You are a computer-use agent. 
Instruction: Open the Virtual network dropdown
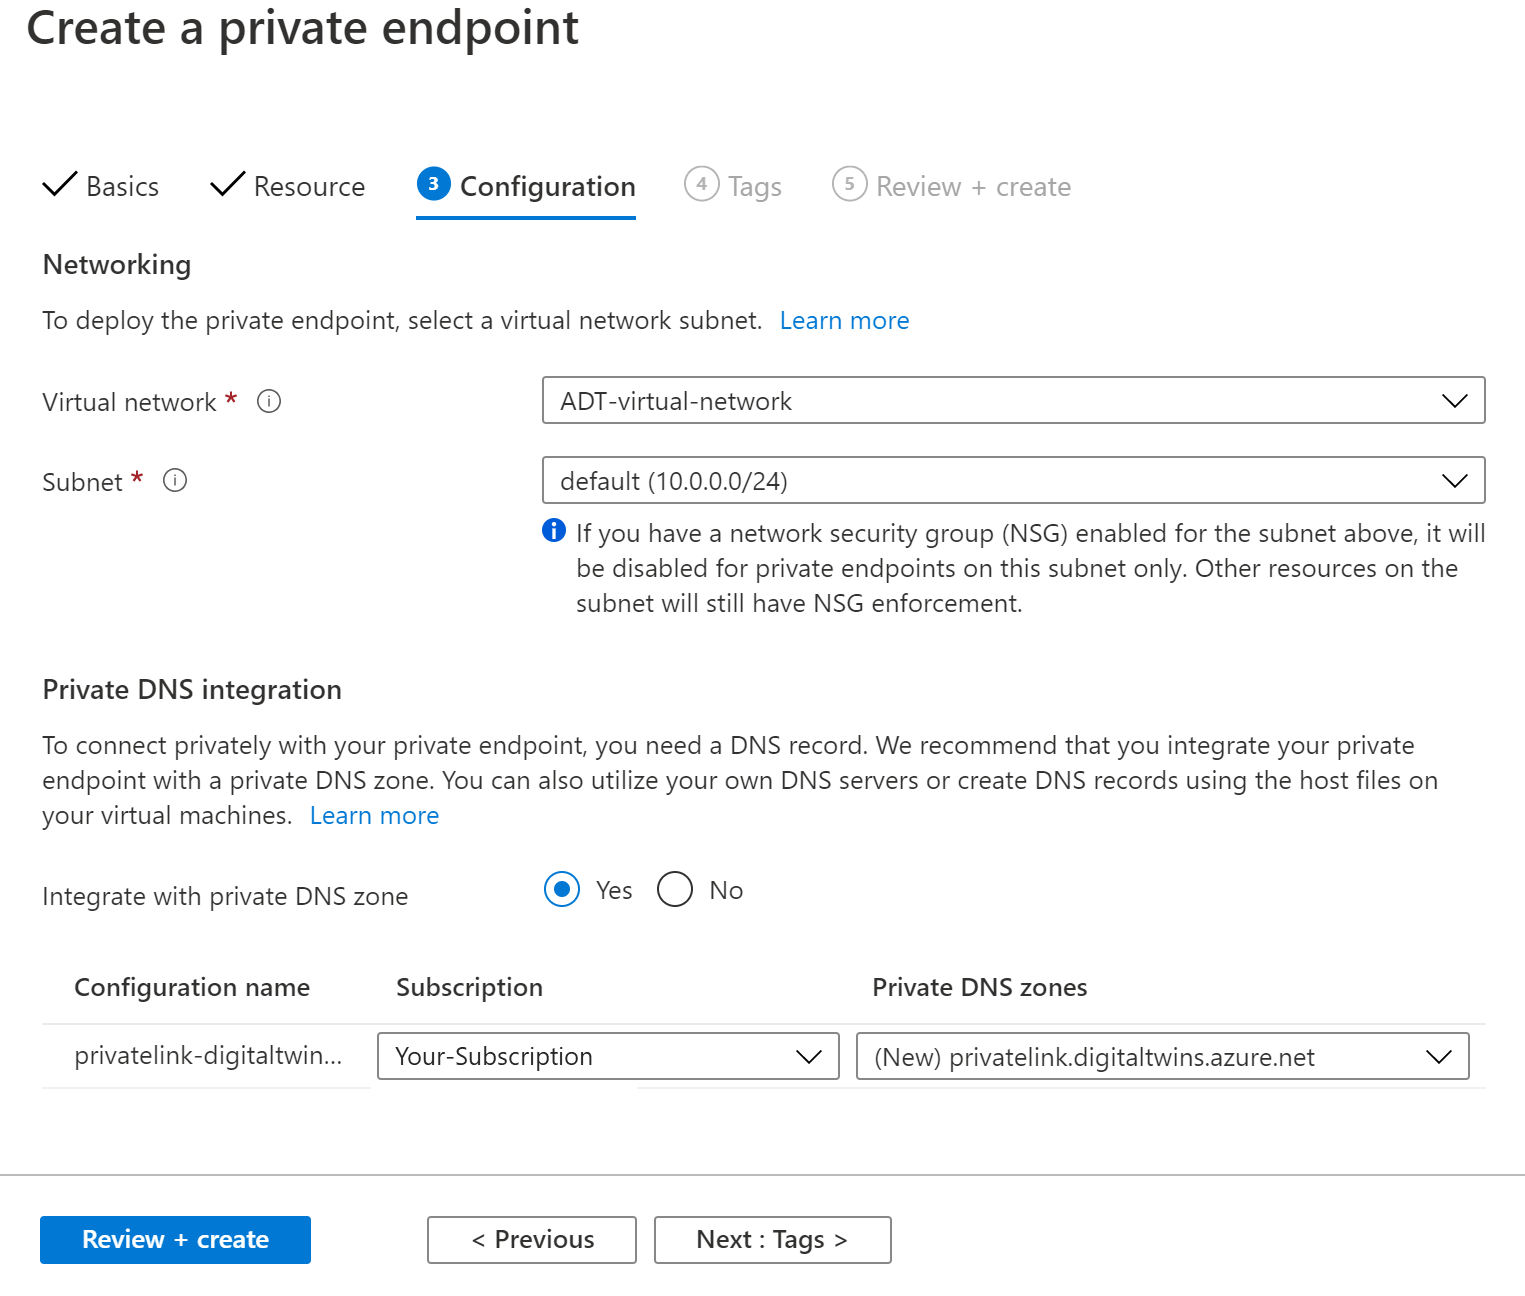[1013, 400]
